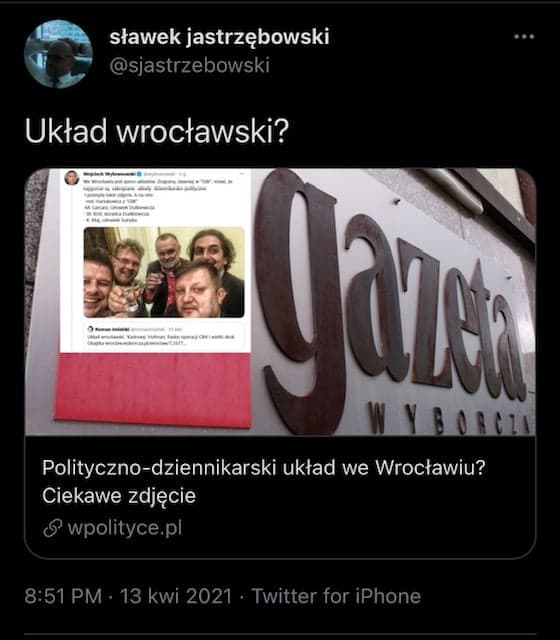Click the chain link icon beside wpolityce.pl
Image resolution: width=560 pixels, height=640 pixels.
(x=52, y=528)
